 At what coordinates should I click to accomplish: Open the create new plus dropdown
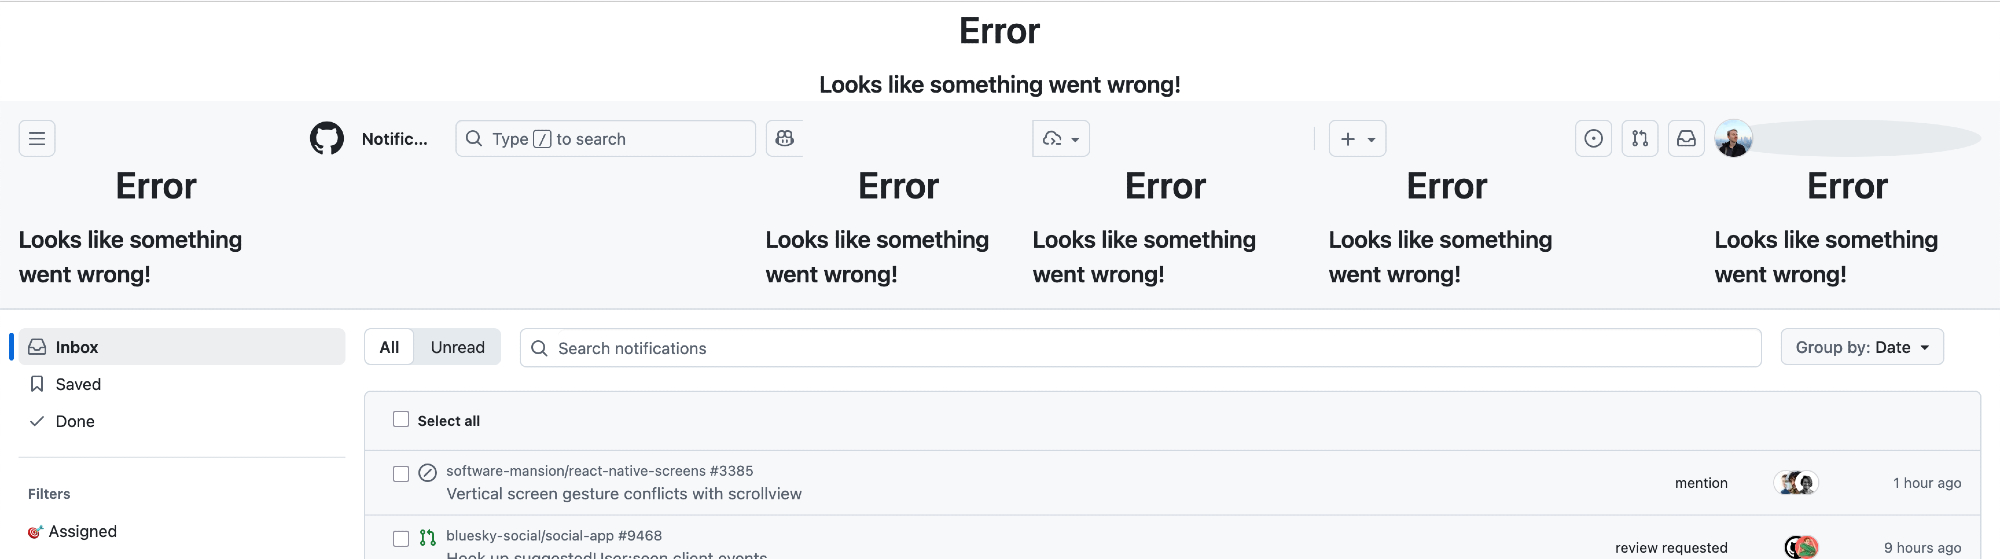tap(1357, 139)
